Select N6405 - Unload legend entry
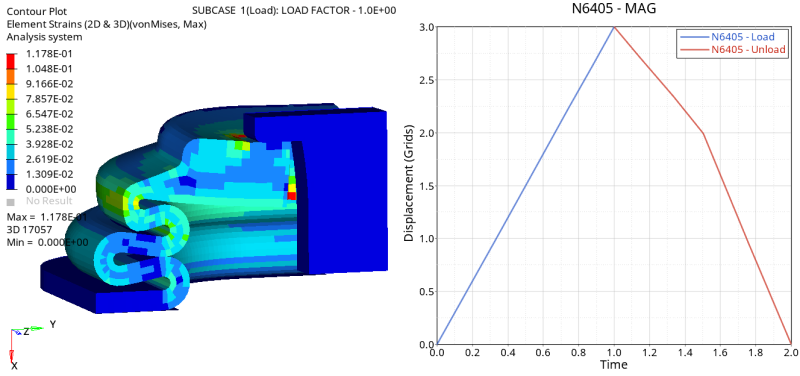The width and height of the screenshot is (800, 376). [x=733, y=50]
